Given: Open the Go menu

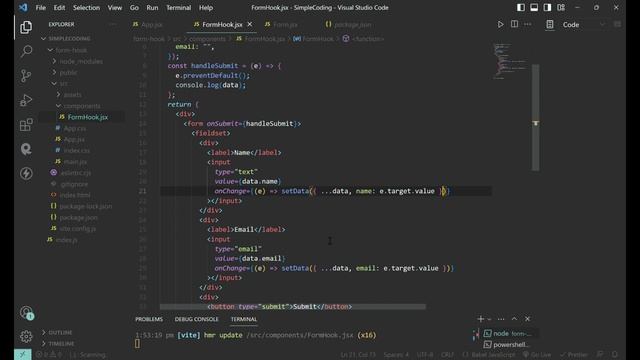Looking at the screenshot, I should pyautogui.click(x=134, y=7).
